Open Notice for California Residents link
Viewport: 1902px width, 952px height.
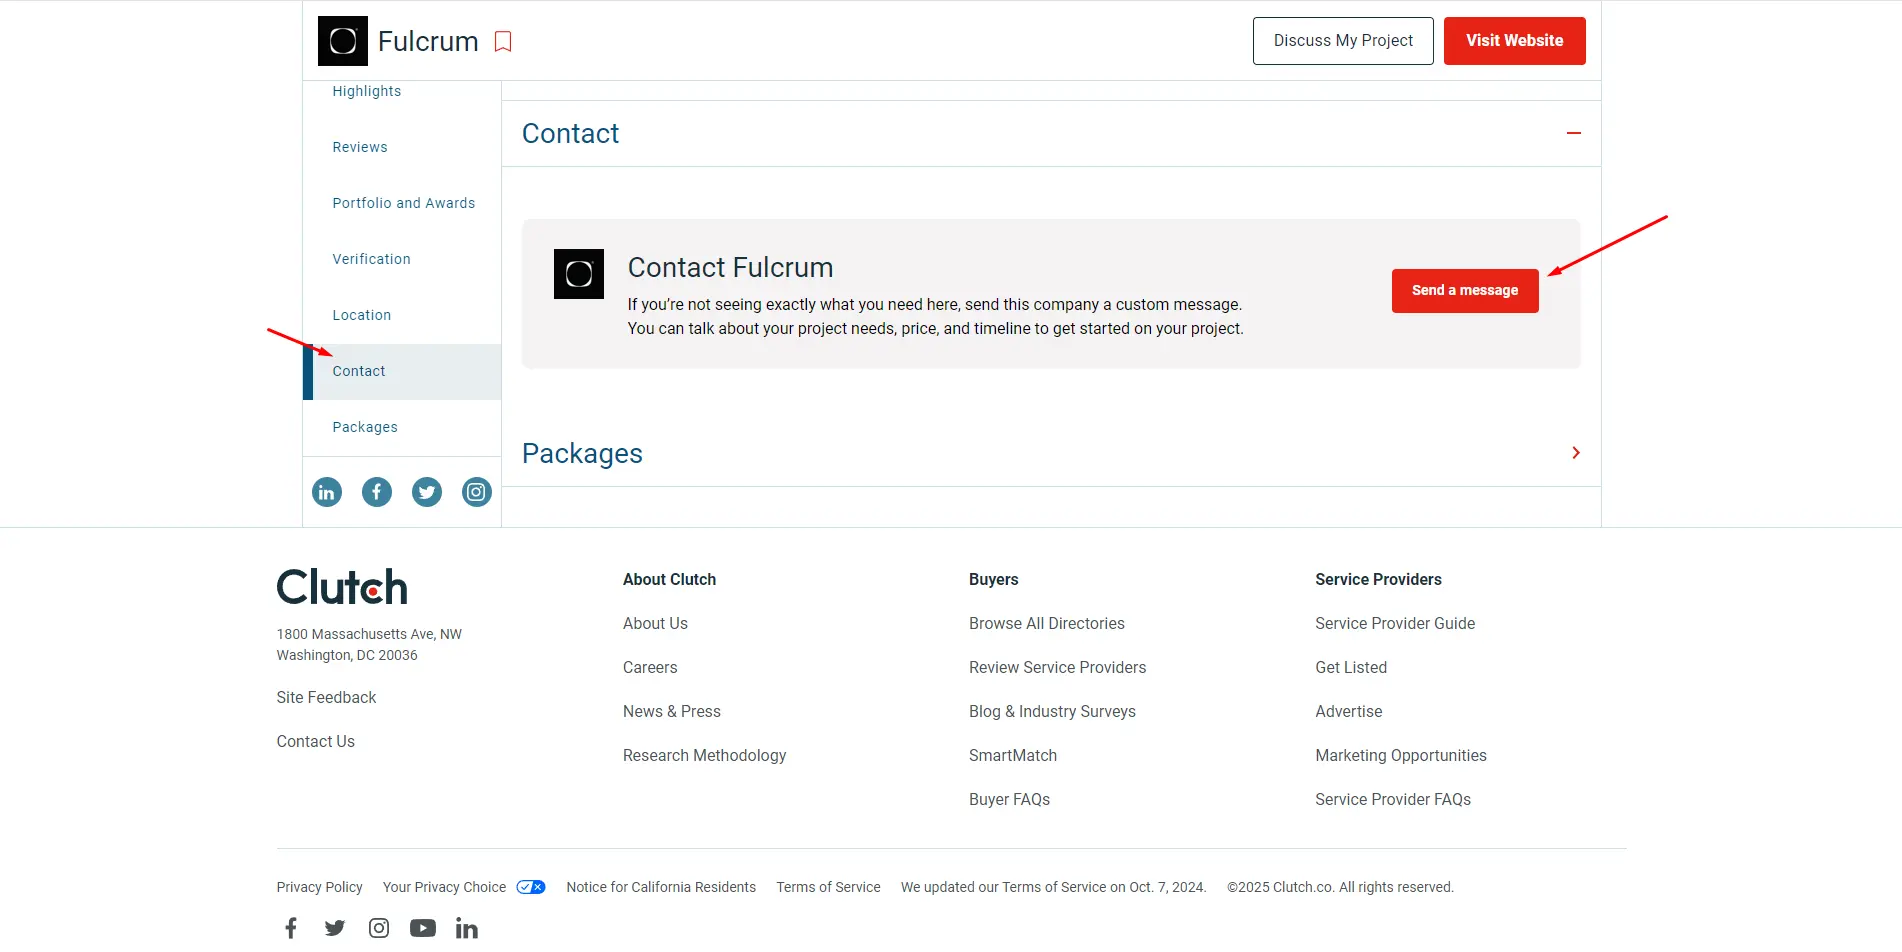coord(661,887)
